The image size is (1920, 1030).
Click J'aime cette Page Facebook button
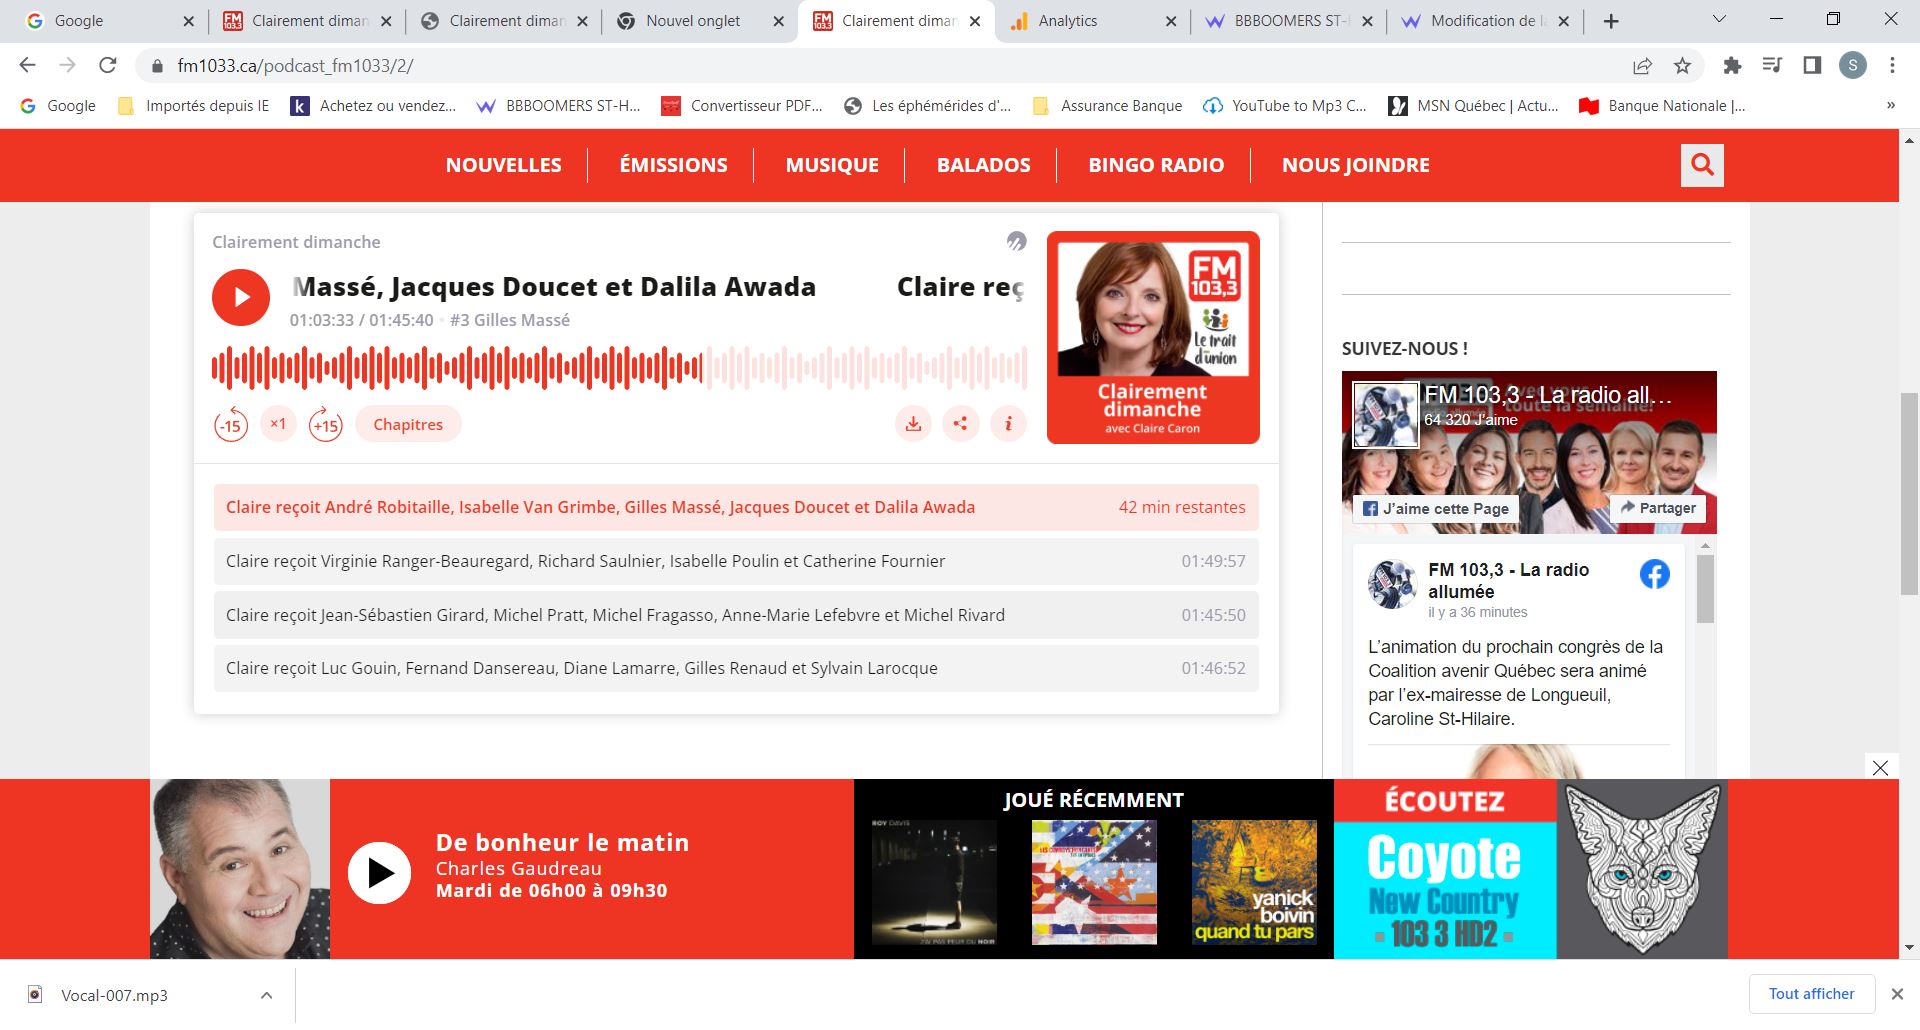[x=1436, y=508]
